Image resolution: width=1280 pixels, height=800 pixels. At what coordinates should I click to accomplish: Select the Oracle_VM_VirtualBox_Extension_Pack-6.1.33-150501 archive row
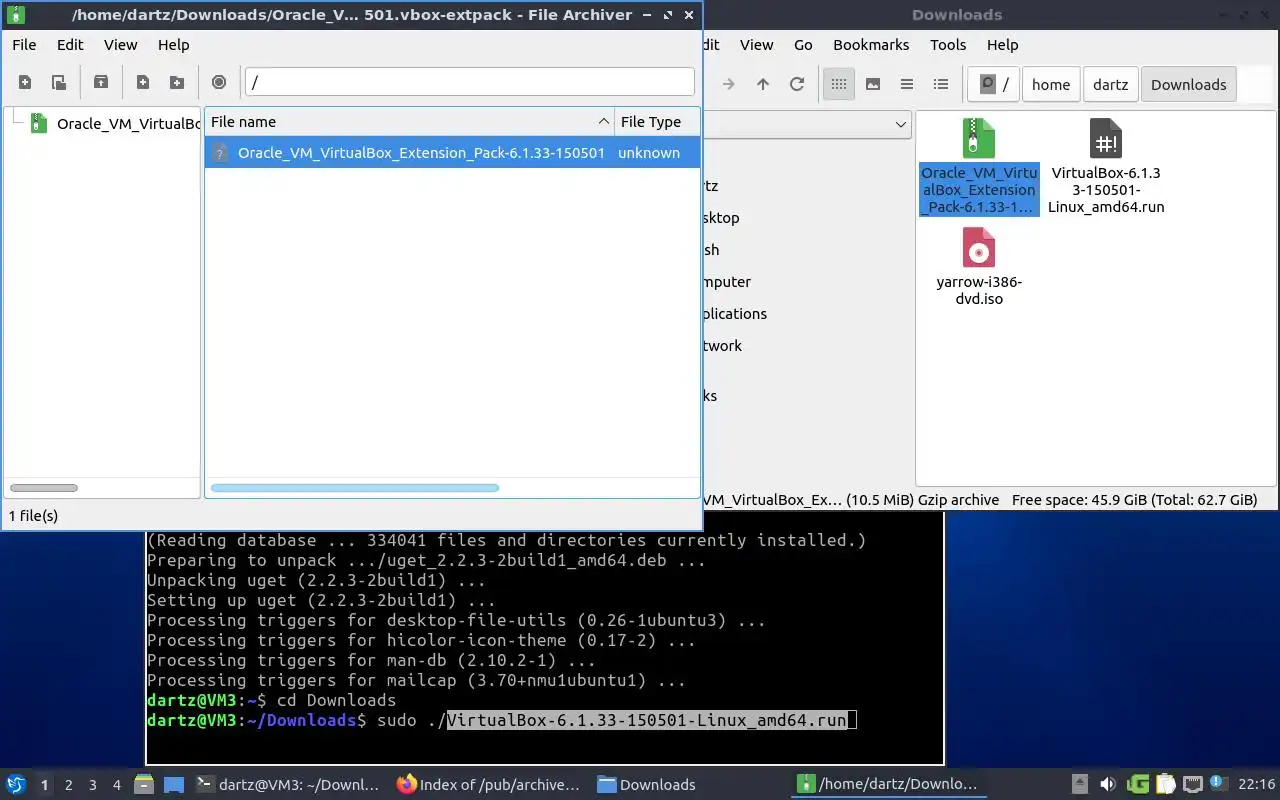(x=452, y=153)
